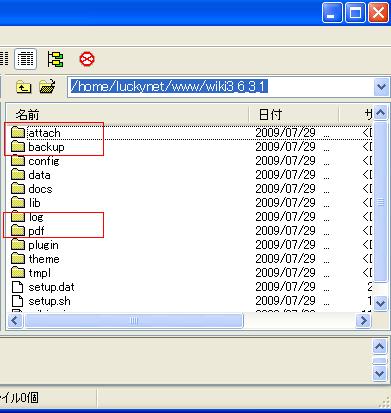The width and height of the screenshot is (391, 413).
Task: Open the change folder icon
Action: point(47,87)
